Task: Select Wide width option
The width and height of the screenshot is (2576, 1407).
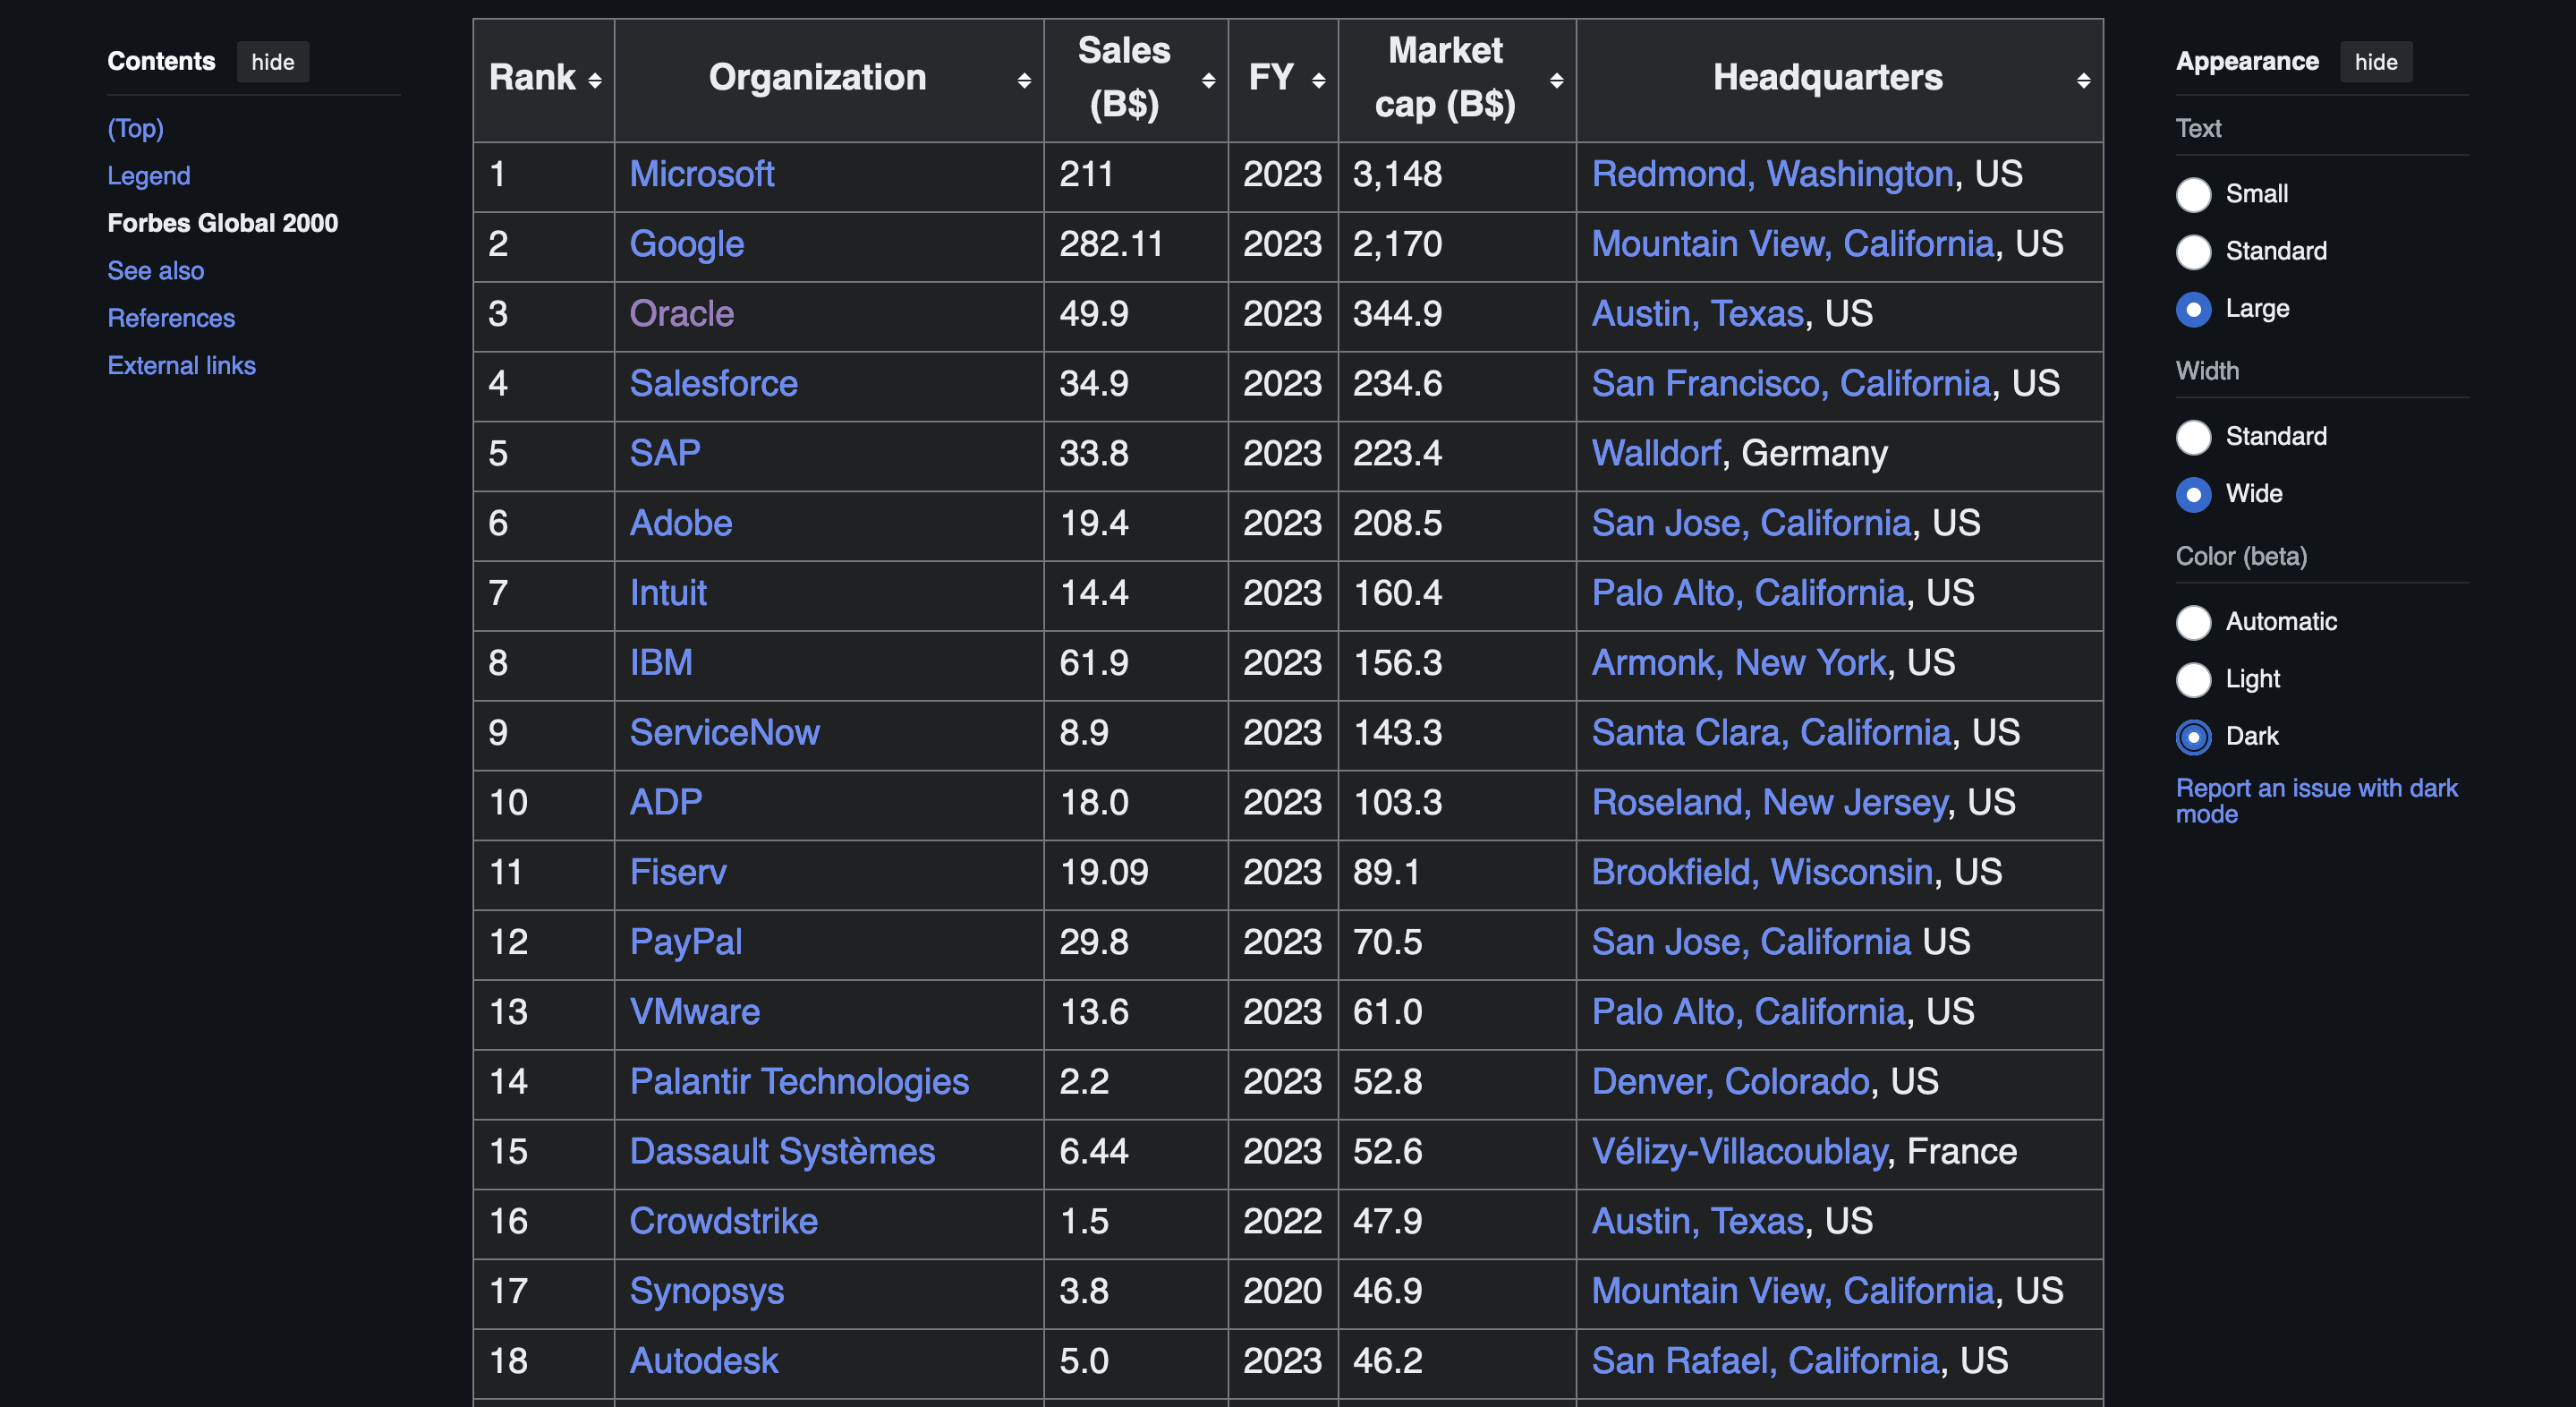Action: [x=2193, y=494]
